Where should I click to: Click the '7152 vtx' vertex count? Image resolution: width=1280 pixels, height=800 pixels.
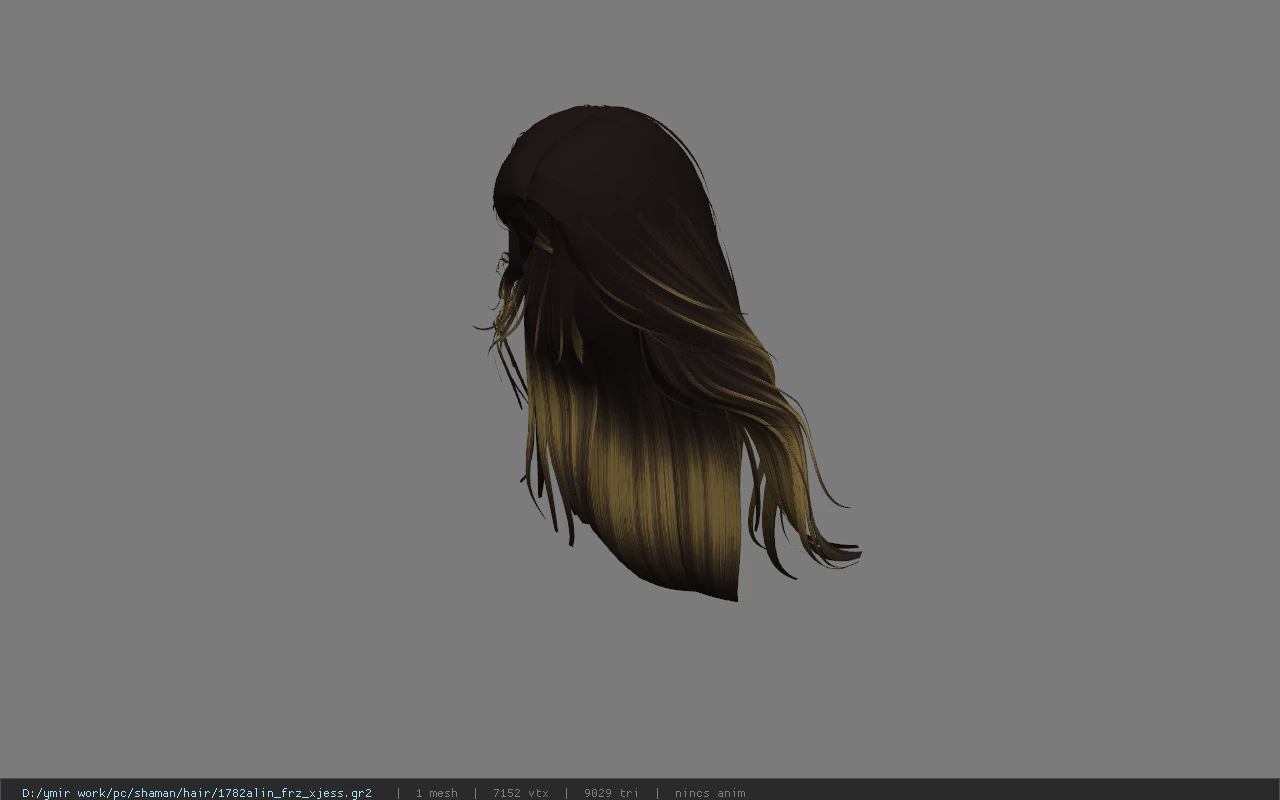[520, 793]
